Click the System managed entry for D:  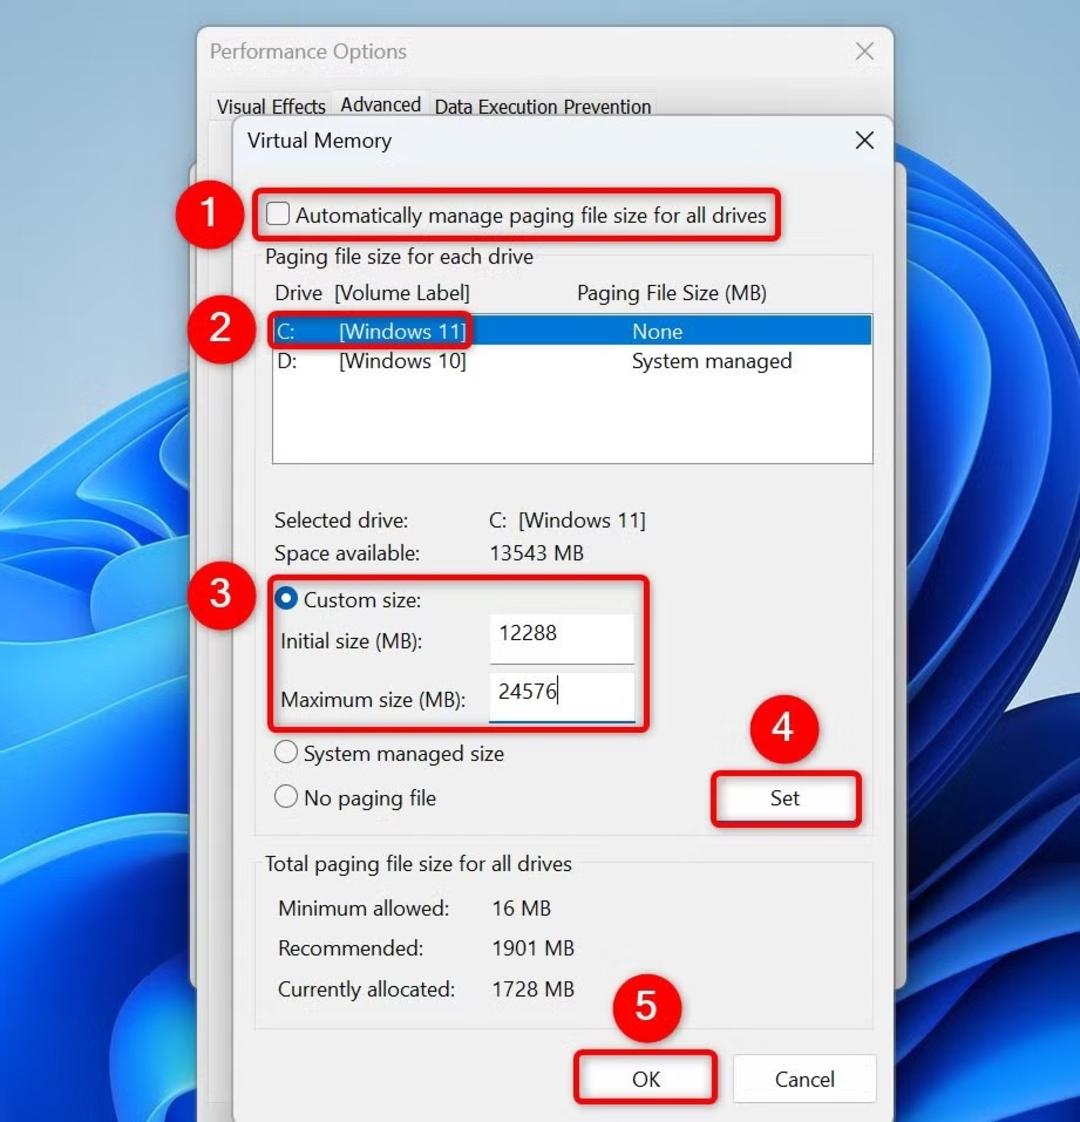(711, 361)
